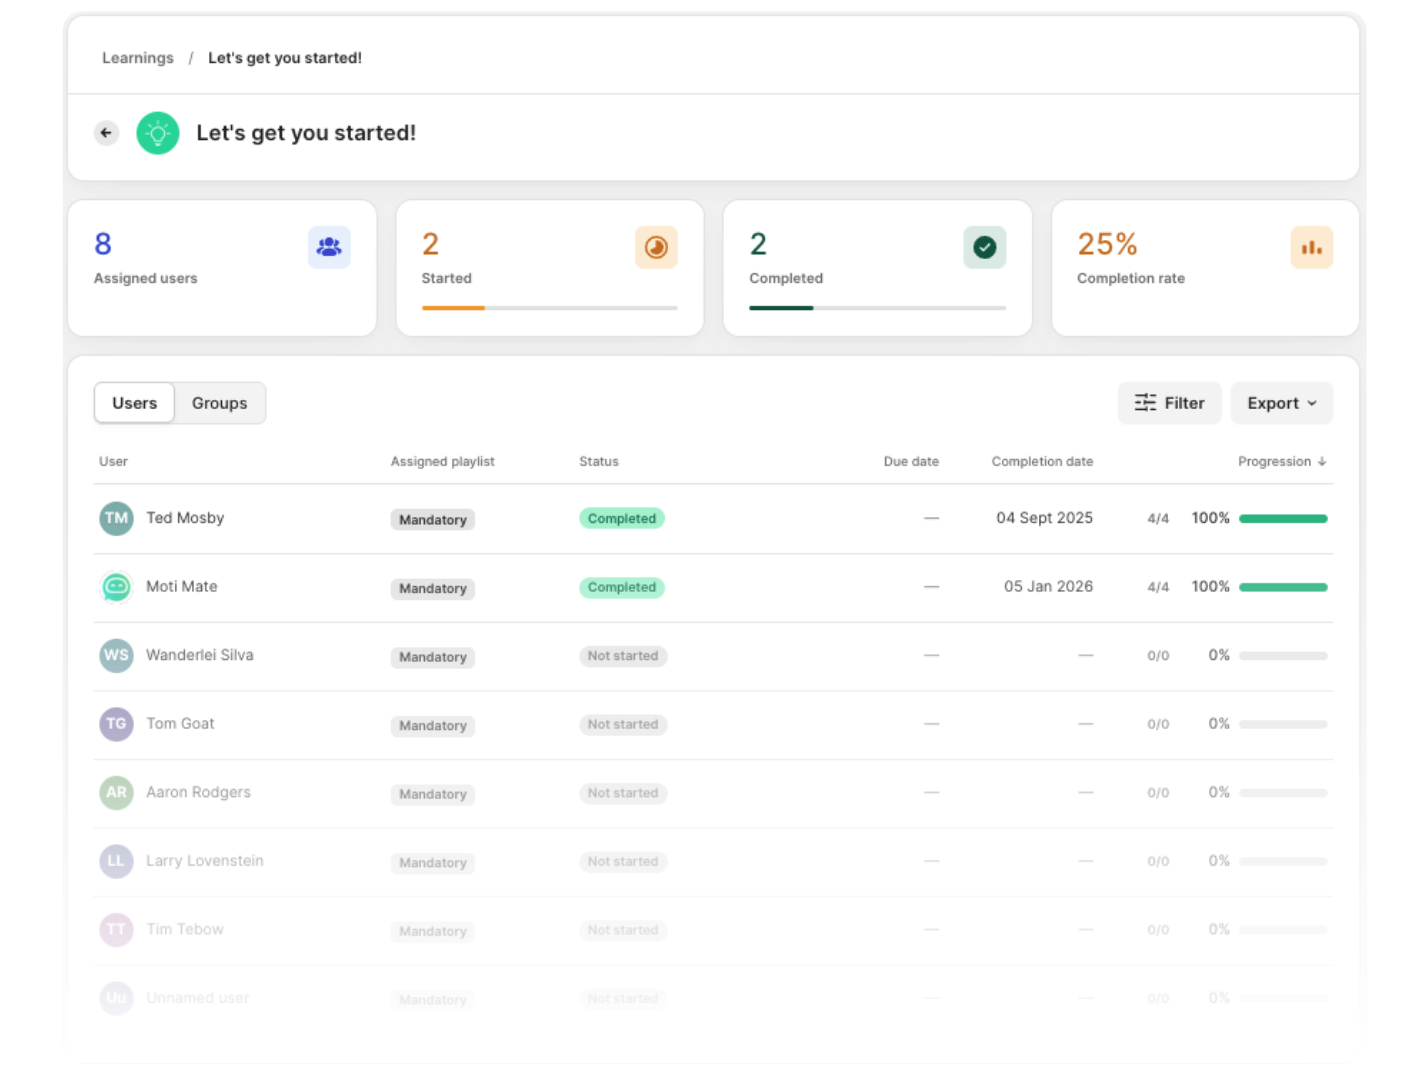
Task: Click Ted Mosby's 100% progress bar
Action: [1283, 519]
